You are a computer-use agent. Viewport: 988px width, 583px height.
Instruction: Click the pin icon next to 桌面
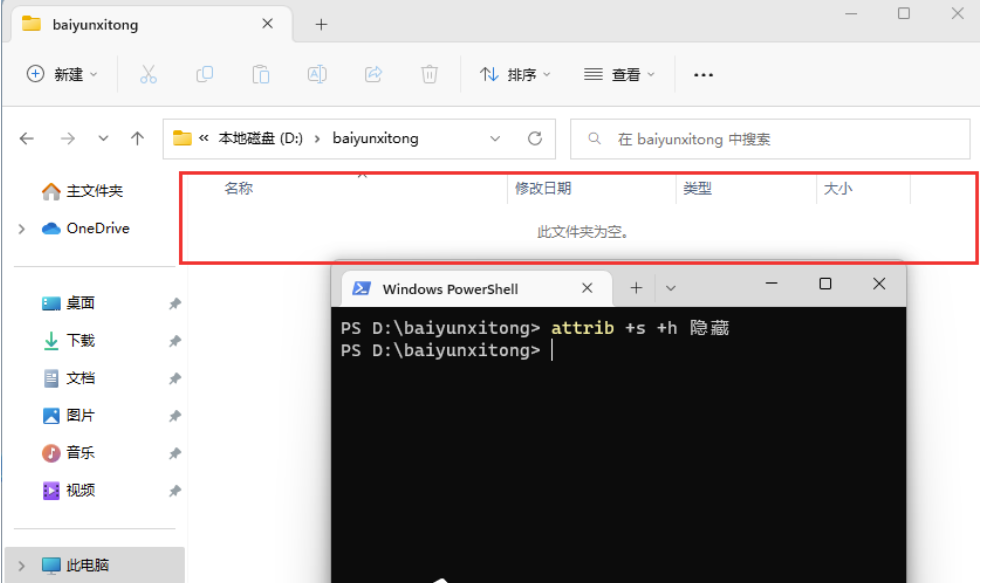pyautogui.click(x=175, y=304)
